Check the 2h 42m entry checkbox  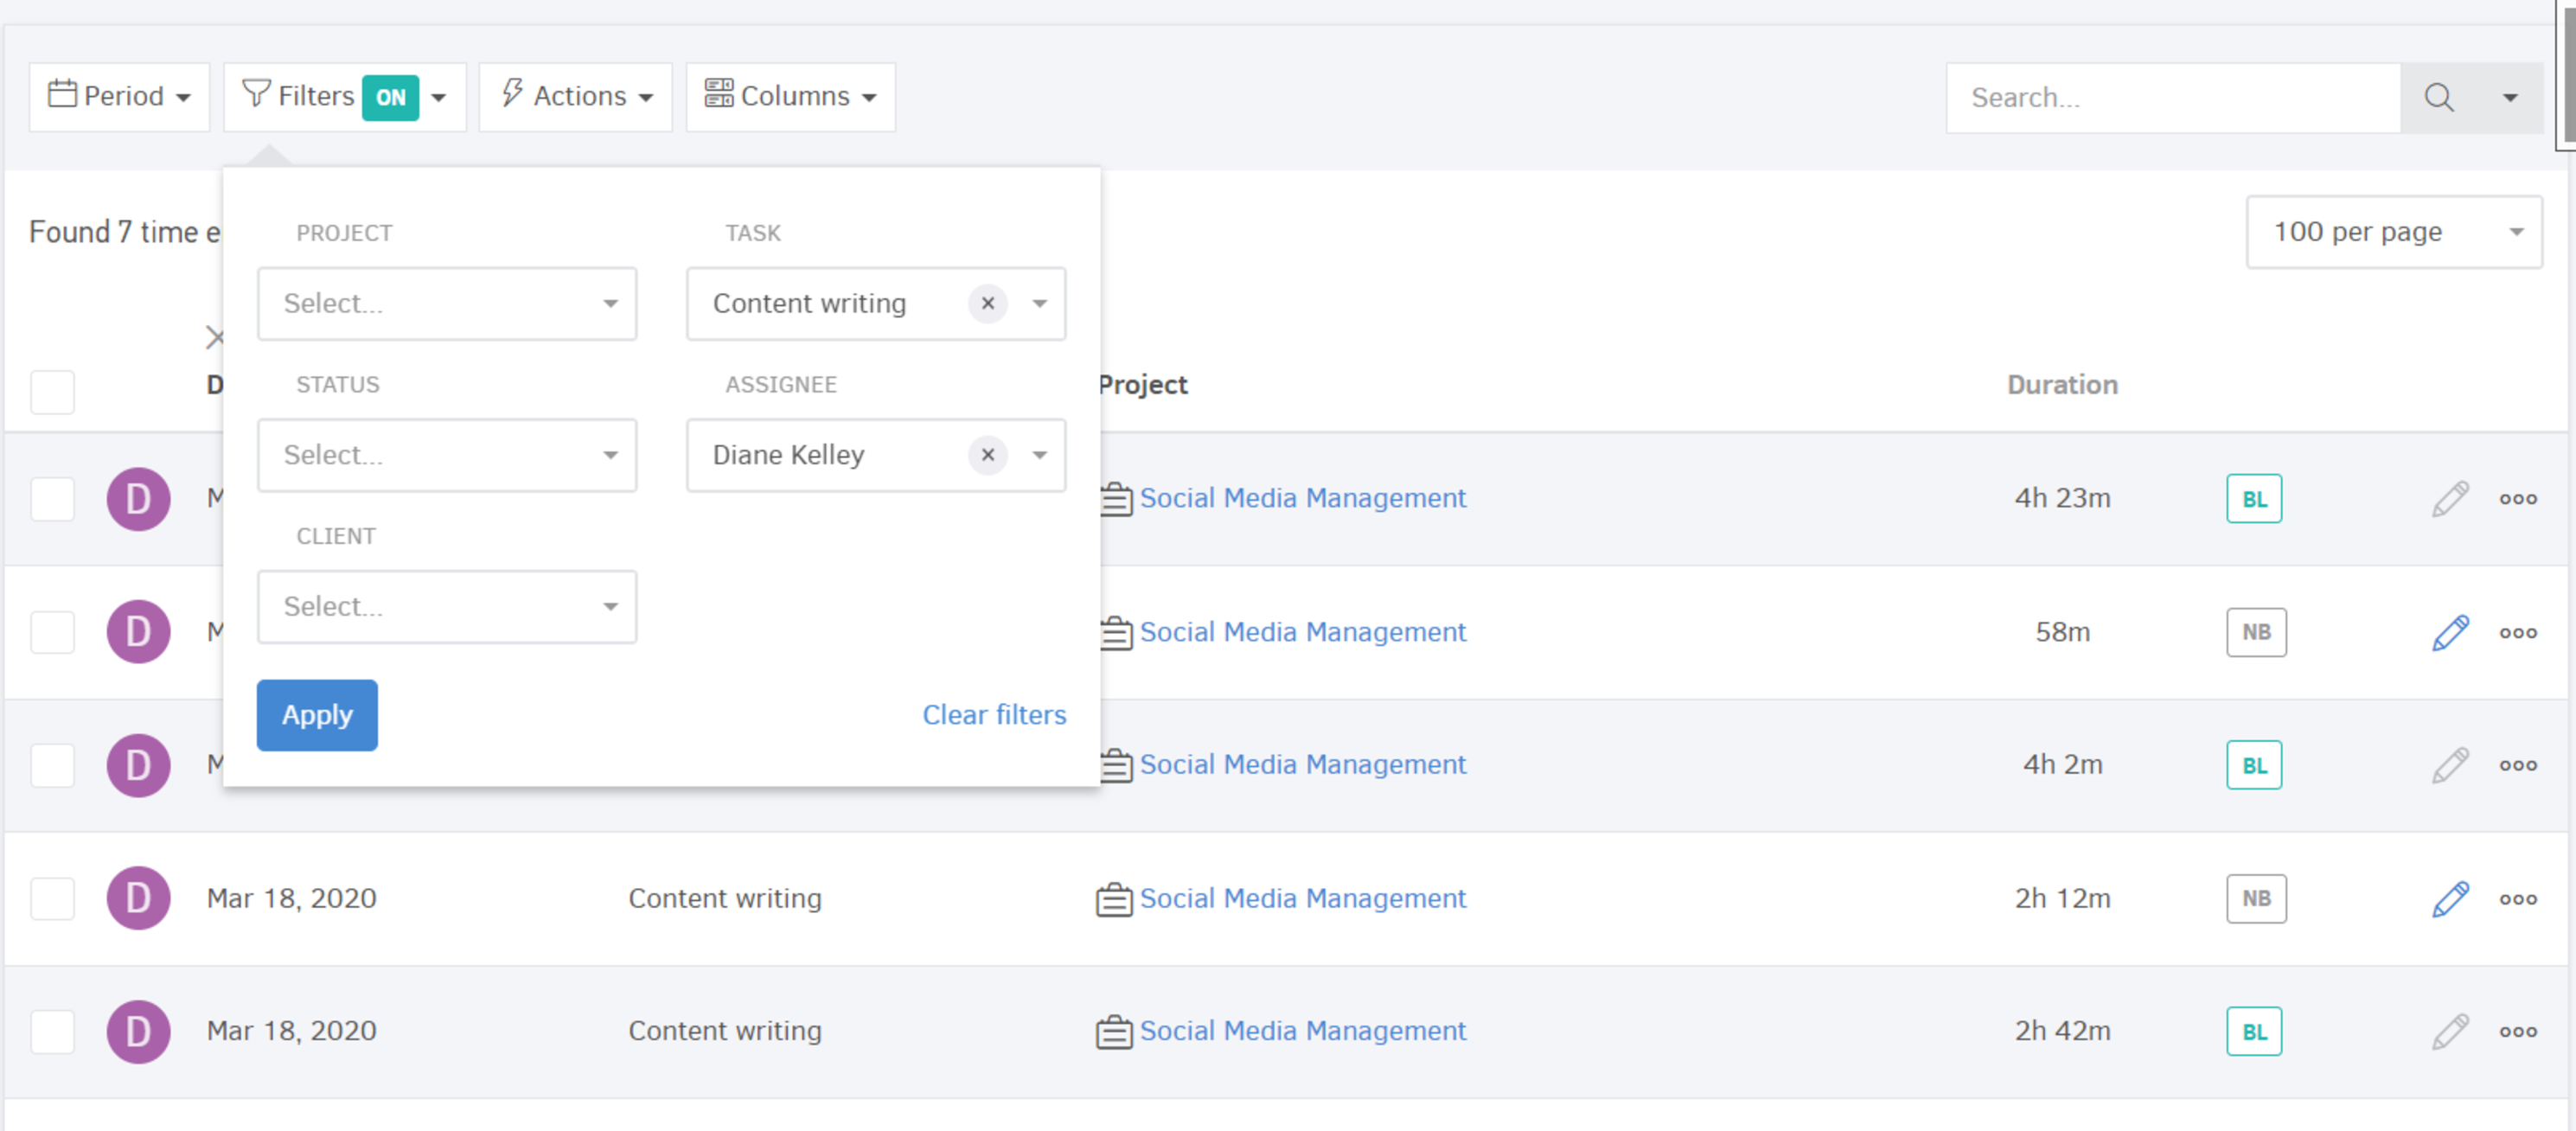click(x=52, y=1031)
